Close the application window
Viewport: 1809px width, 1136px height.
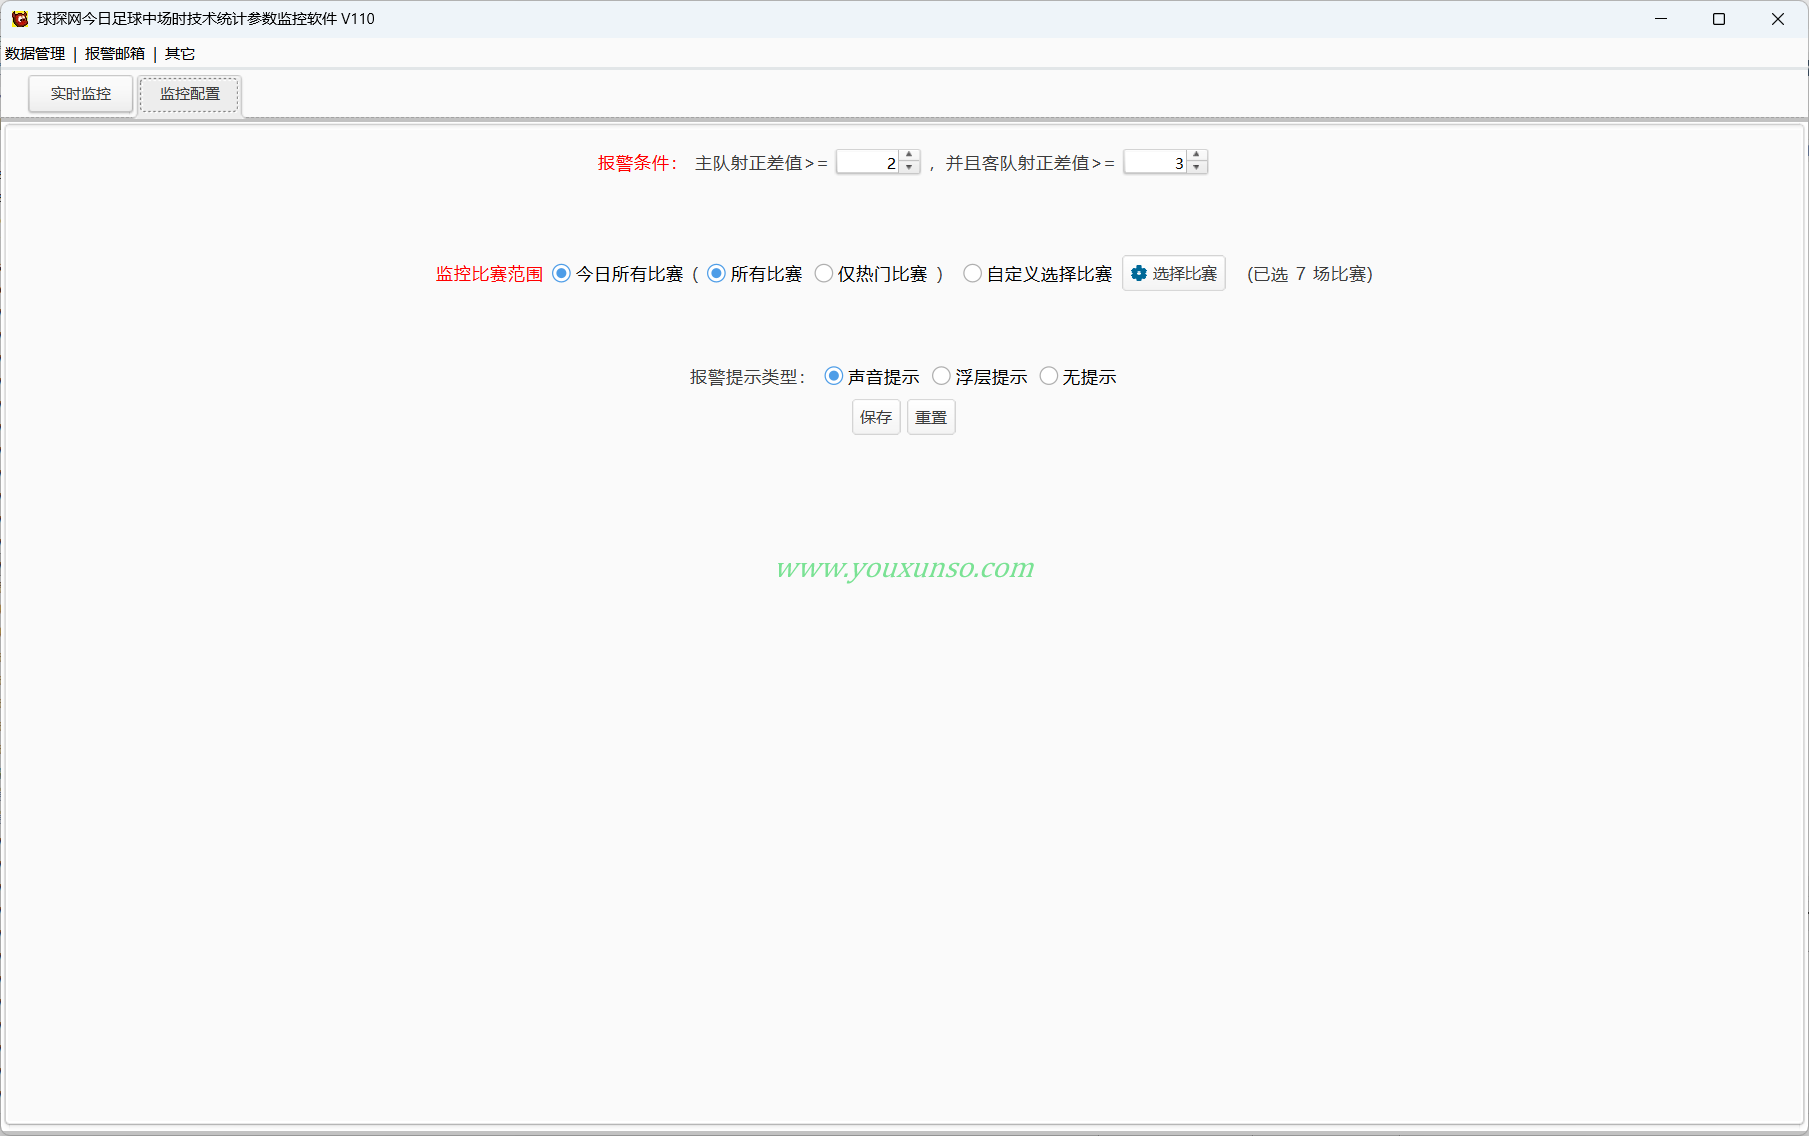coord(1778,19)
